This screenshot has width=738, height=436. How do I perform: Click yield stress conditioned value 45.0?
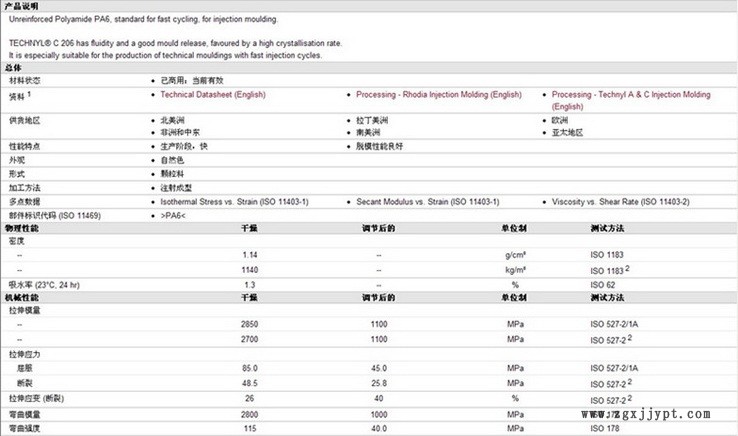[x=379, y=368]
